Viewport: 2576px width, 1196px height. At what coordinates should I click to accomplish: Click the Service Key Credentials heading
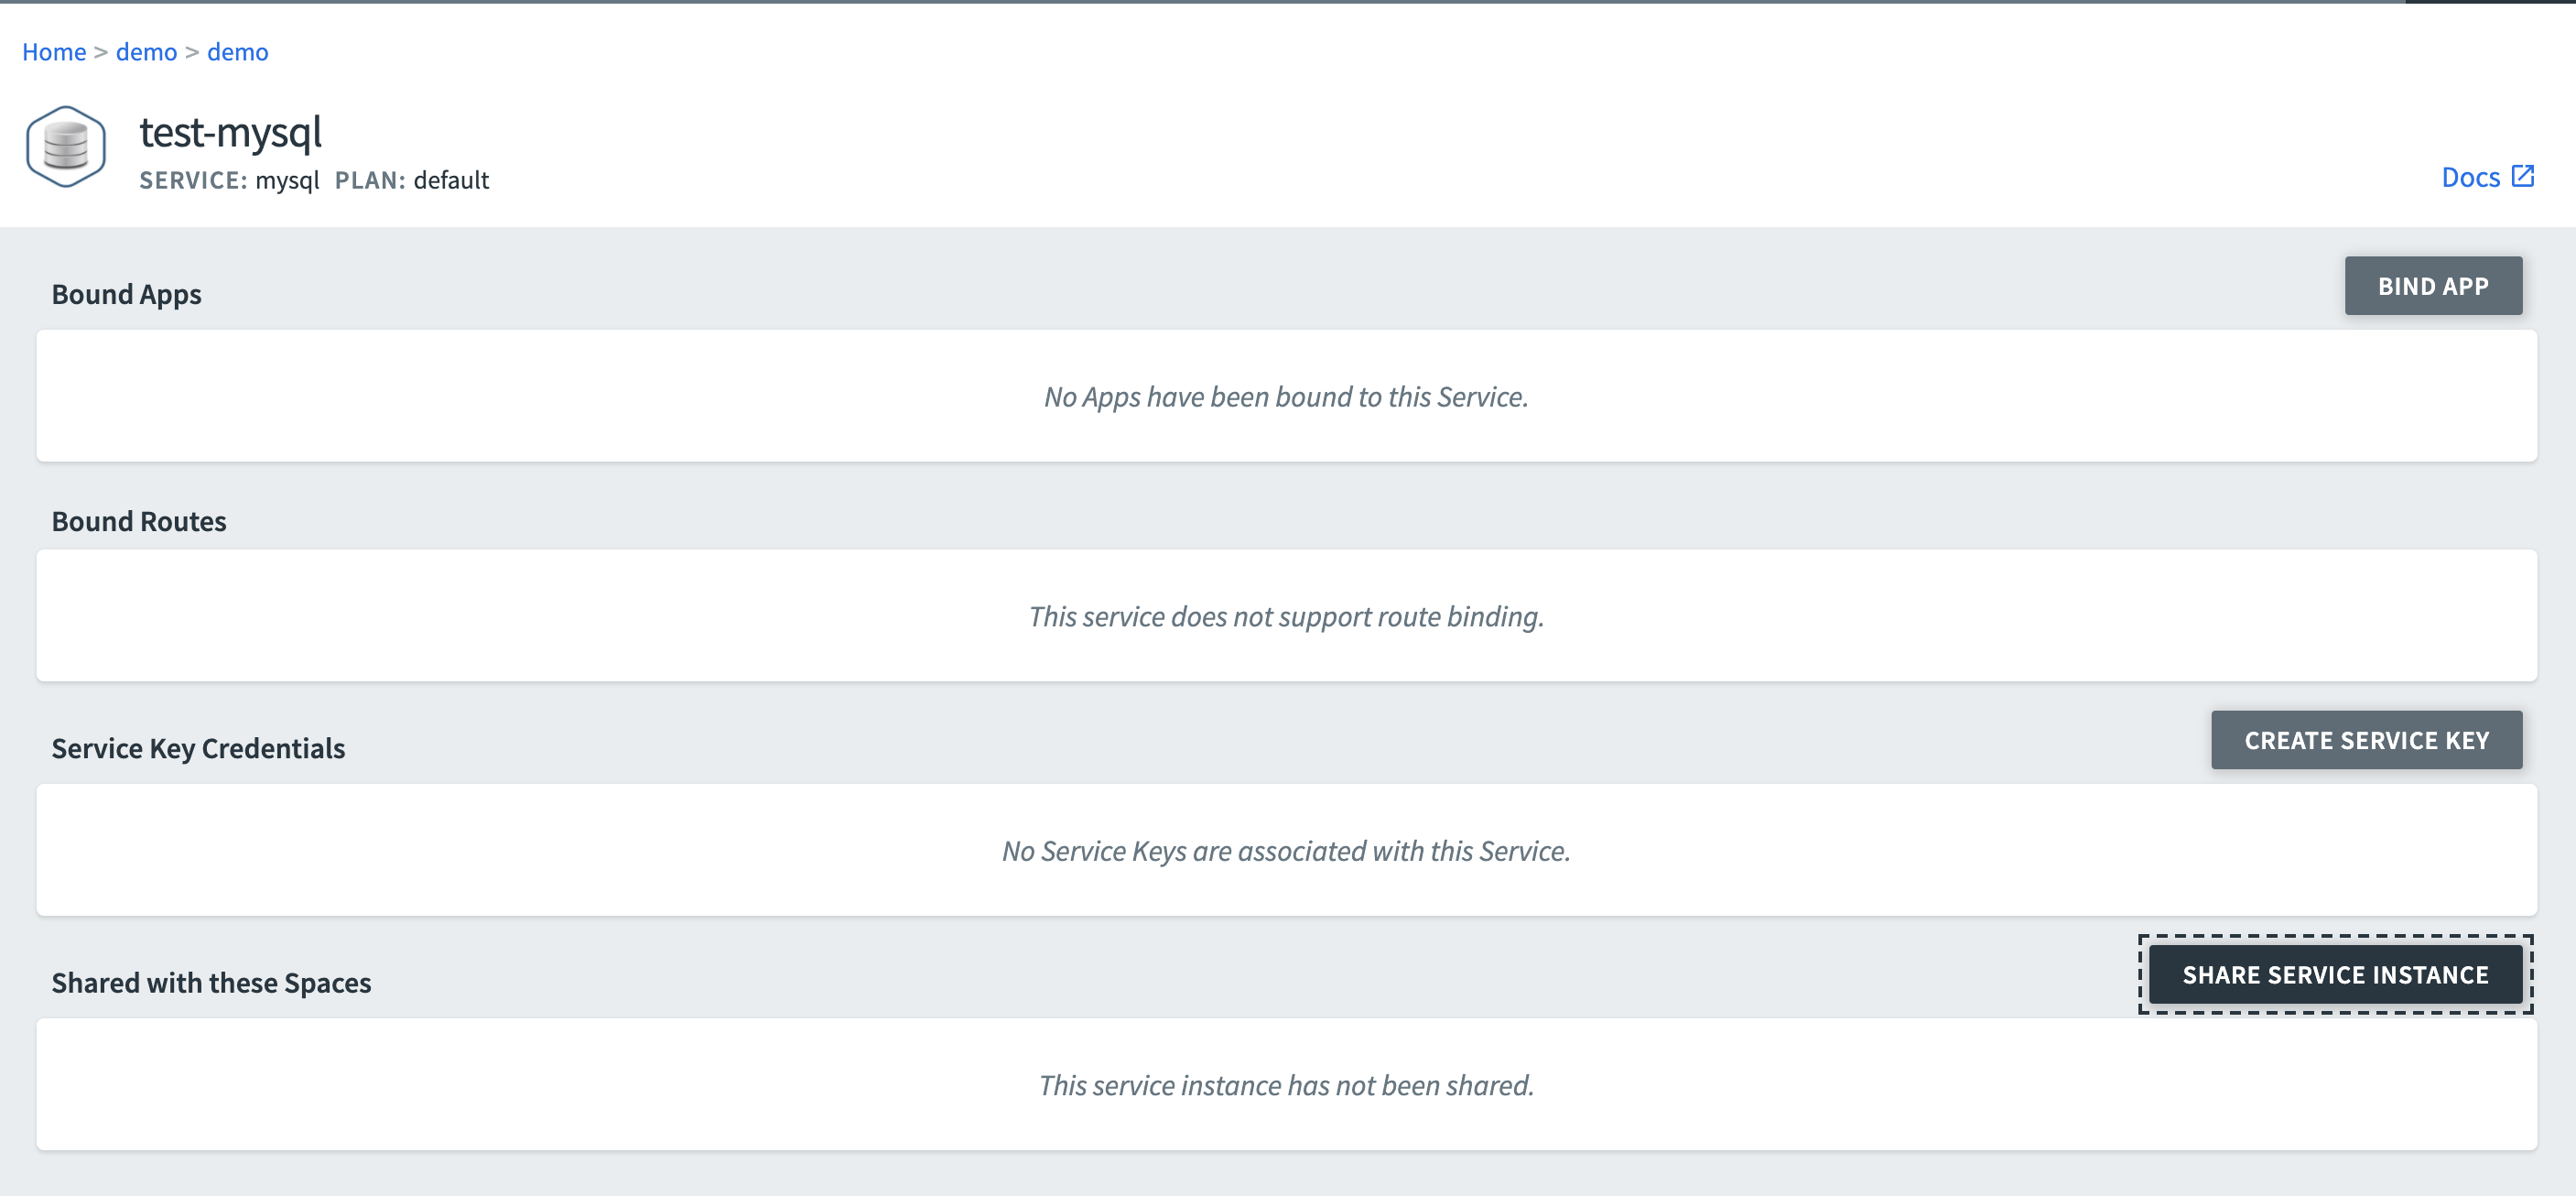(198, 748)
